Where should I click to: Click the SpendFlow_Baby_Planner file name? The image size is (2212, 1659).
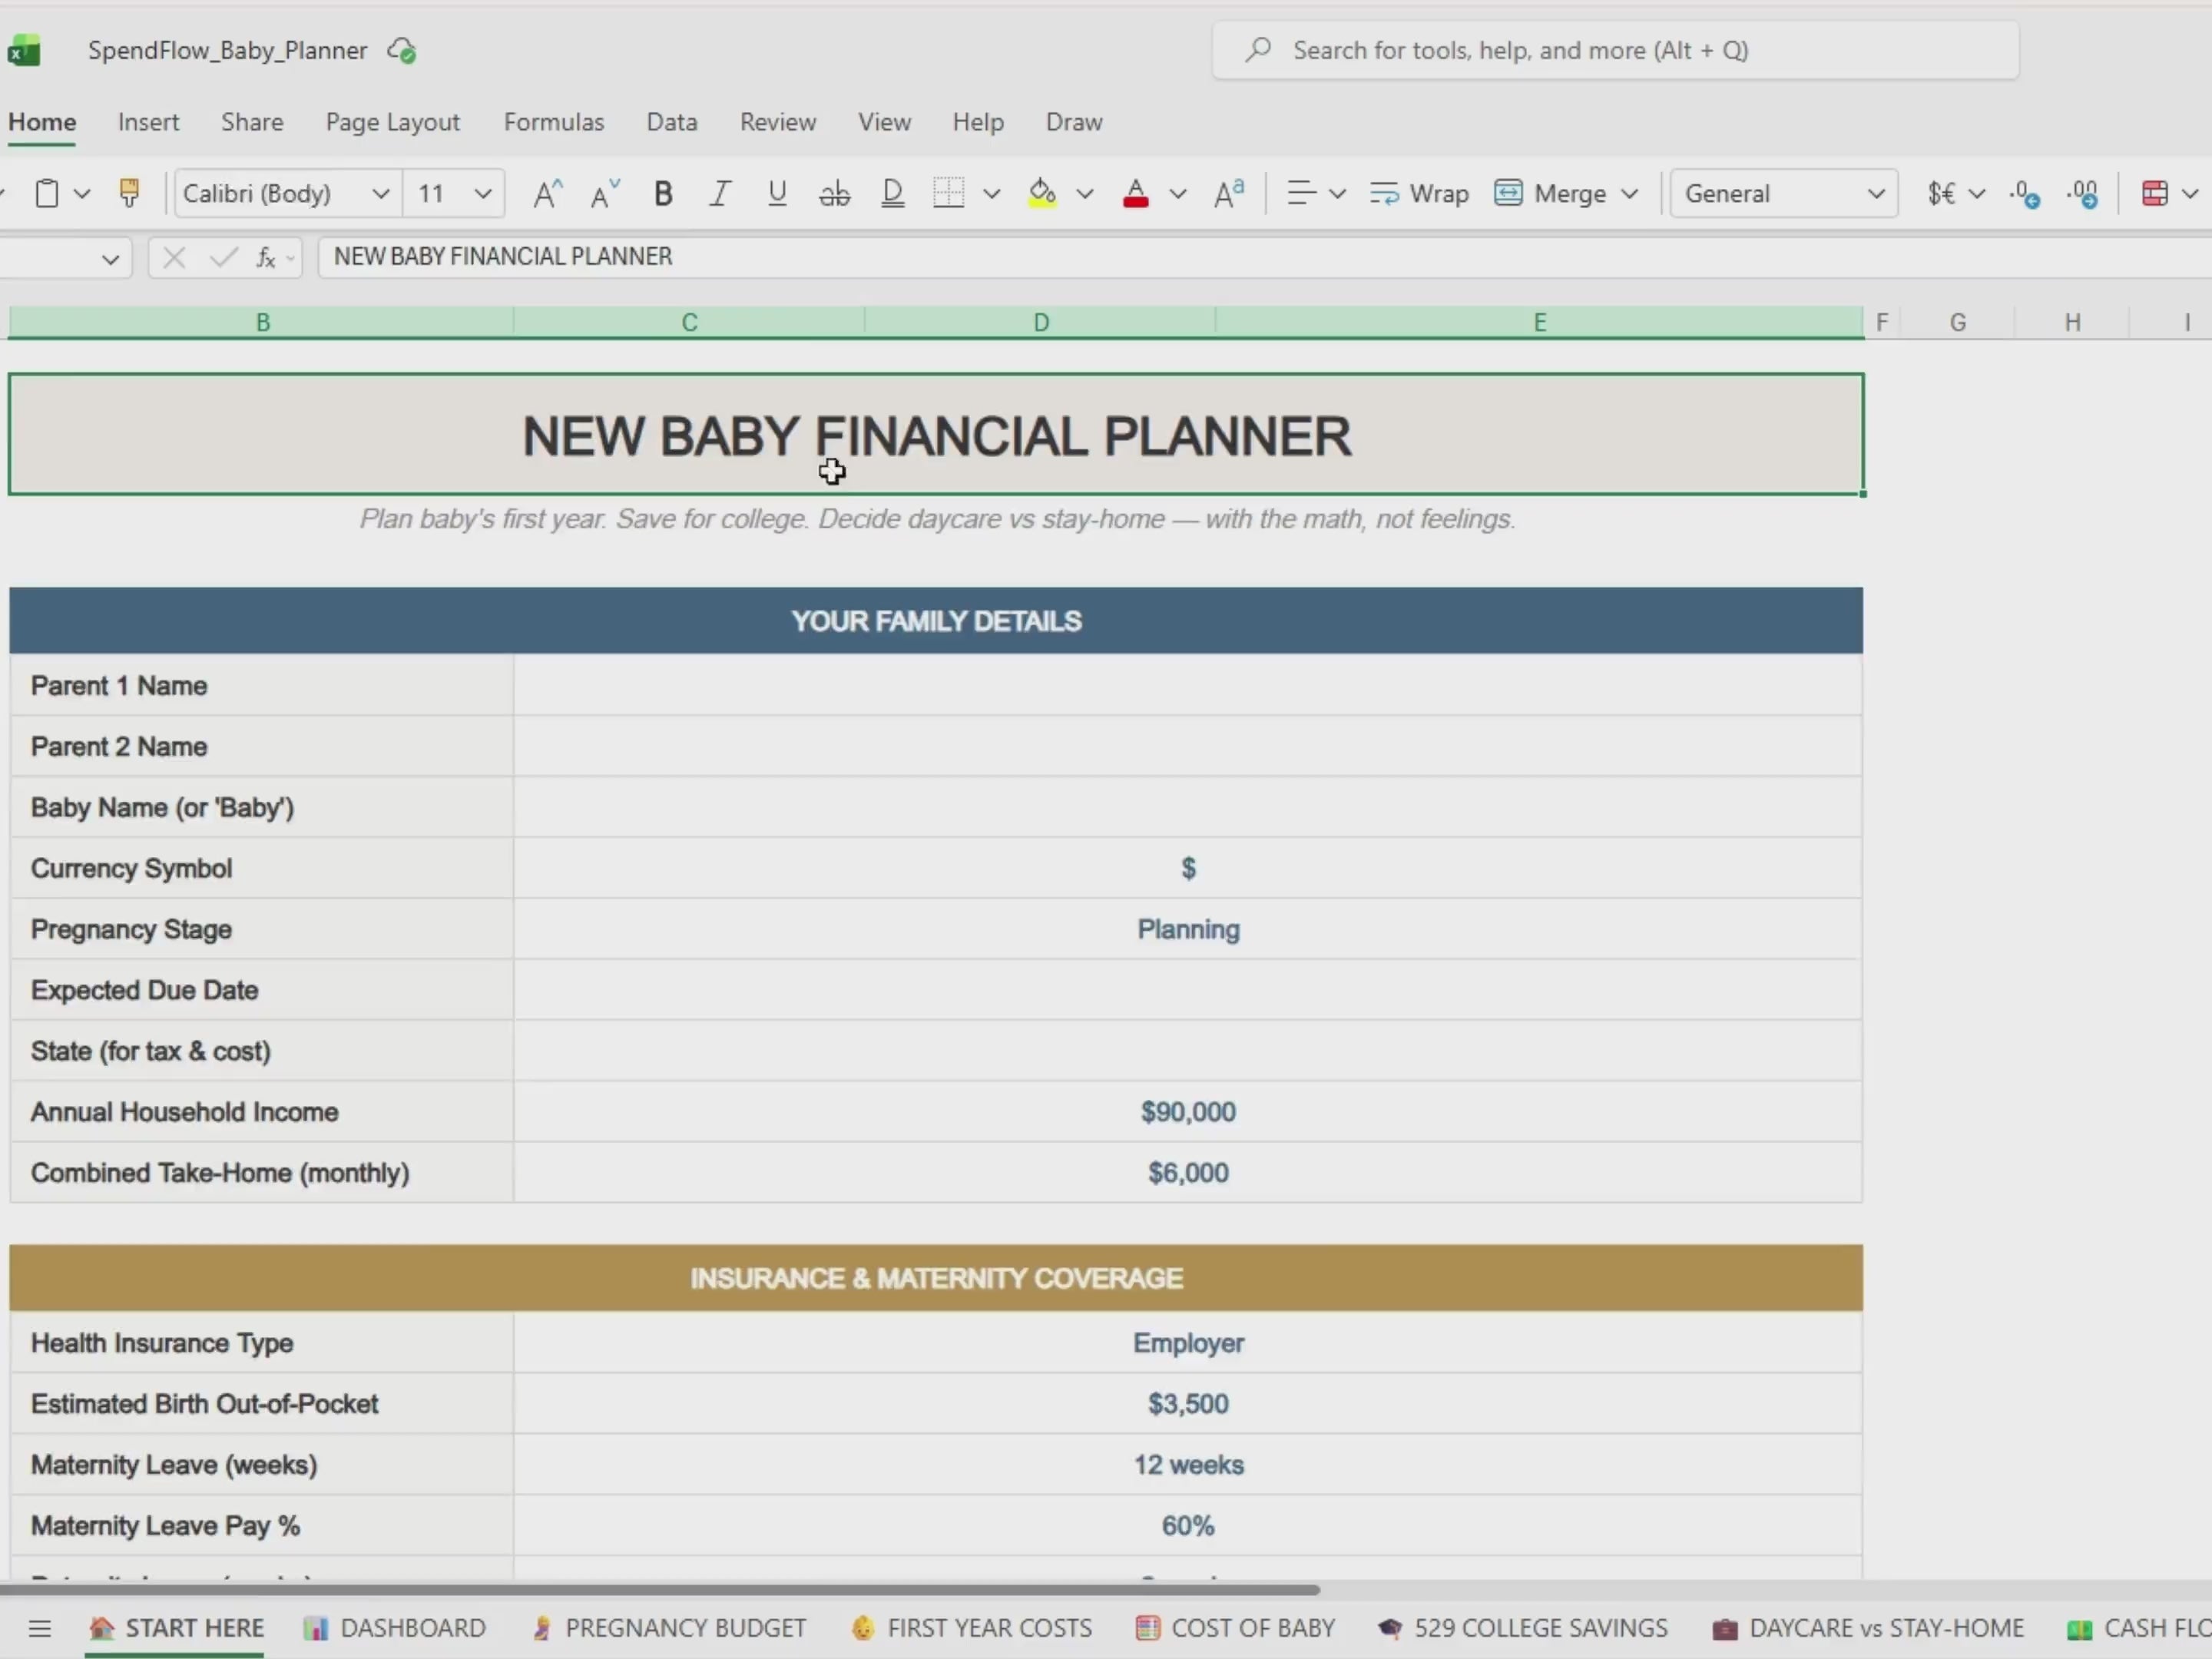[x=227, y=50]
